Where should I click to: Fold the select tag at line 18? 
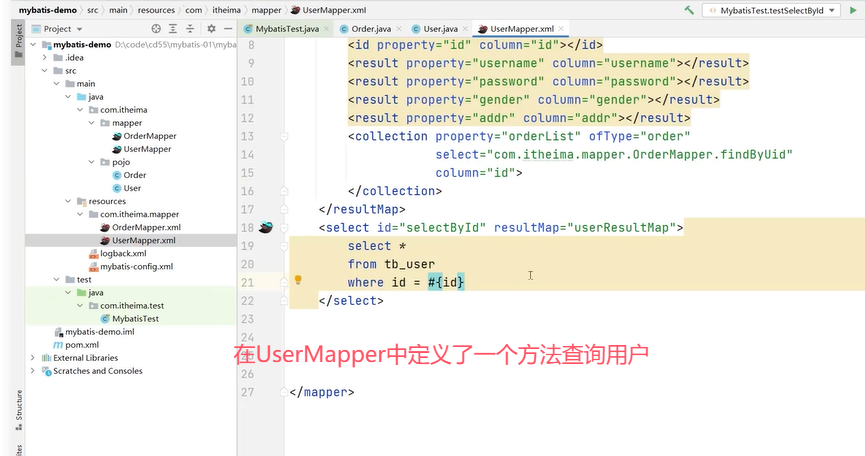click(x=284, y=228)
